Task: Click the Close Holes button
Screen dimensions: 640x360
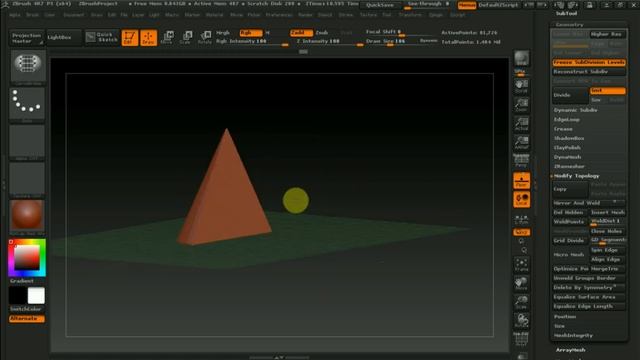Action: pyautogui.click(x=607, y=231)
